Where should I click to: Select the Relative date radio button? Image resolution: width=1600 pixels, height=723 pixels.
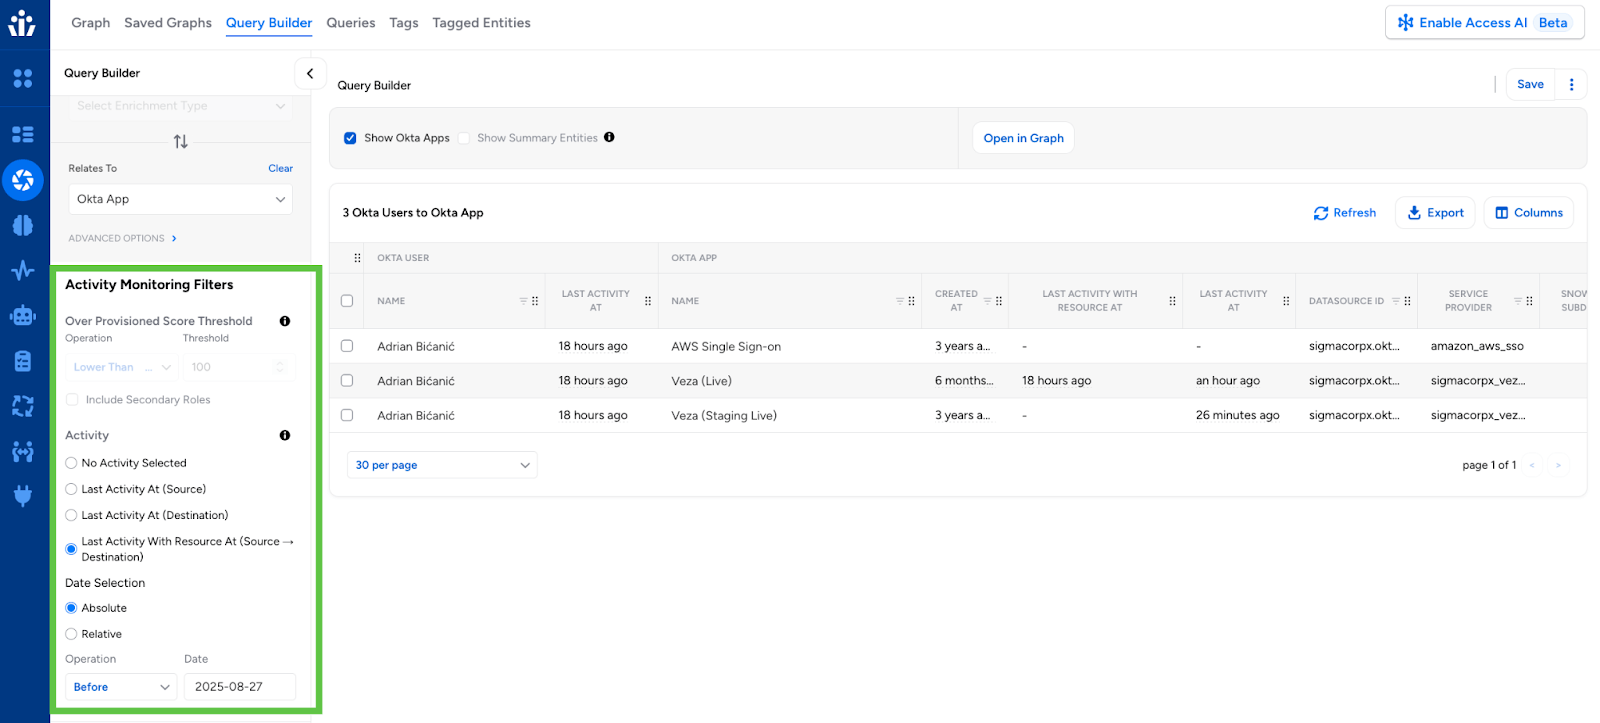click(x=71, y=634)
